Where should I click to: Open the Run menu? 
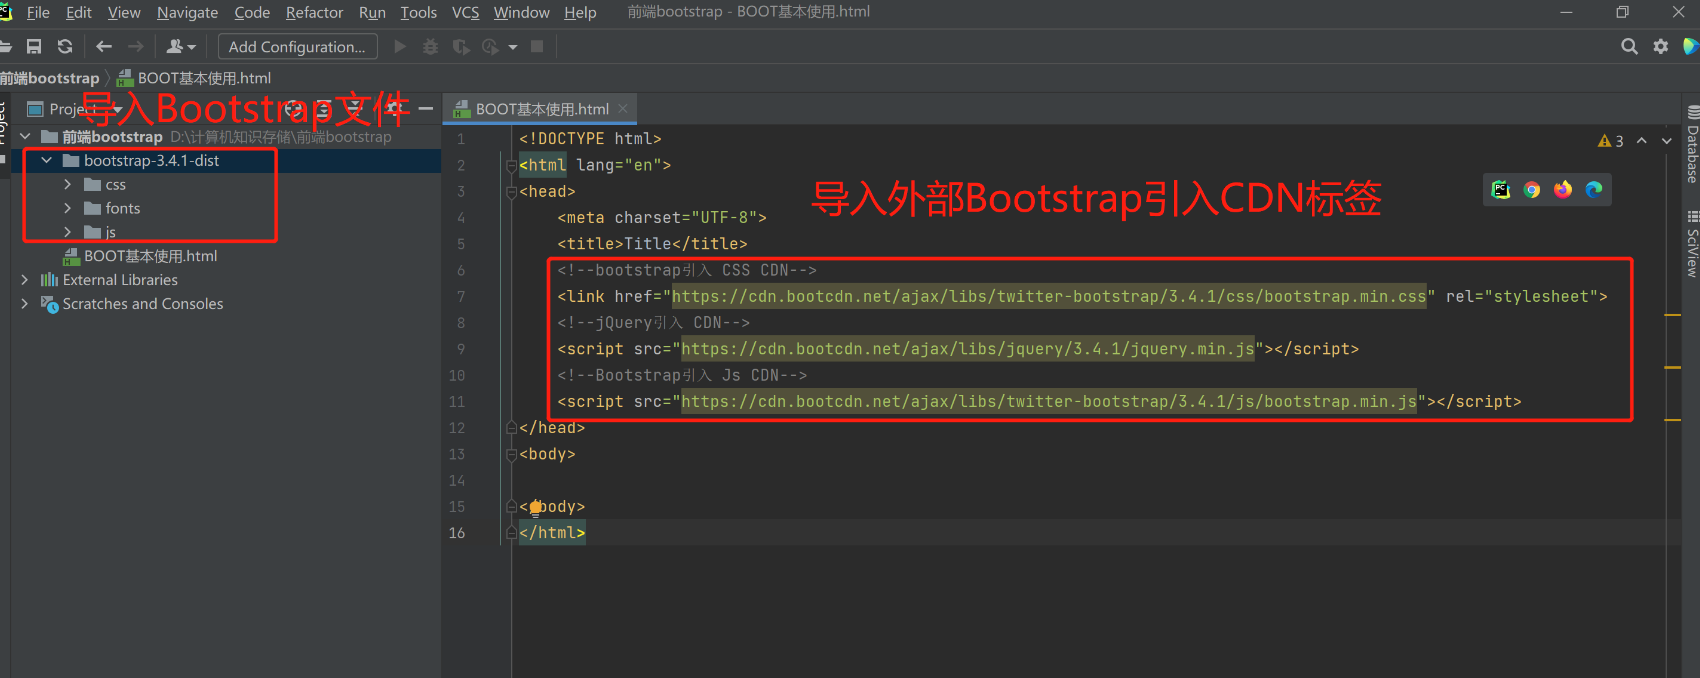click(x=372, y=12)
